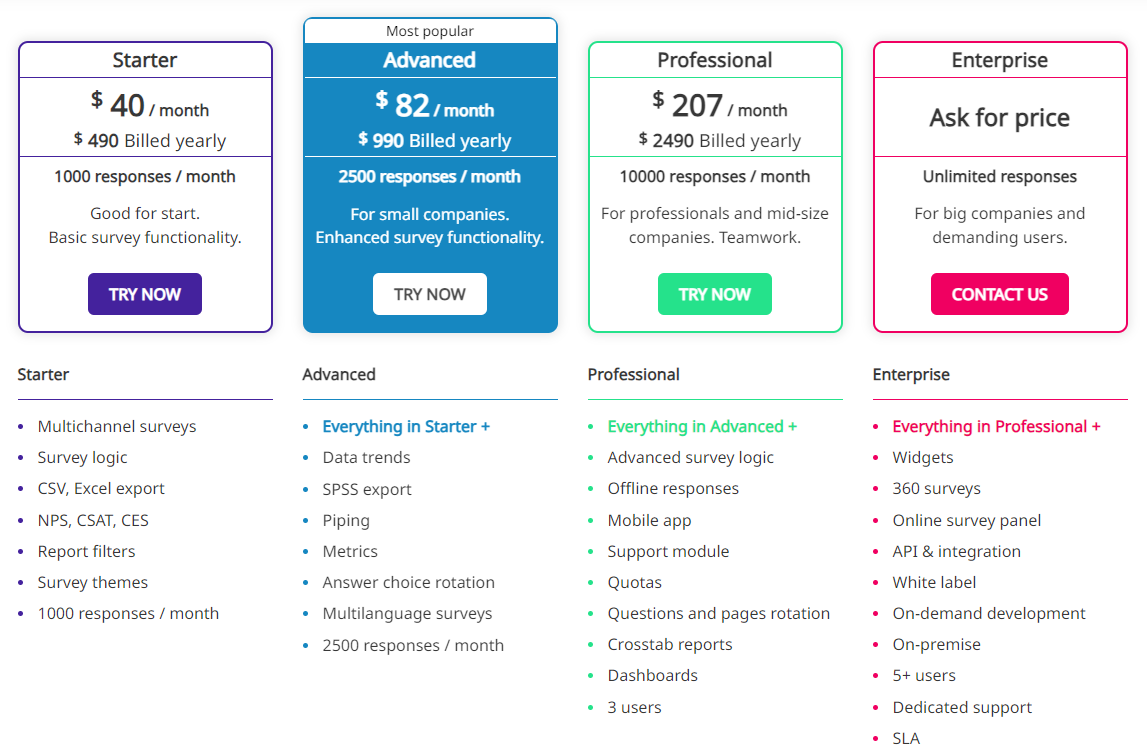Image resolution: width=1147 pixels, height=751 pixels.
Task: Click the Crosstab reports feature item
Action: [670, 644]
